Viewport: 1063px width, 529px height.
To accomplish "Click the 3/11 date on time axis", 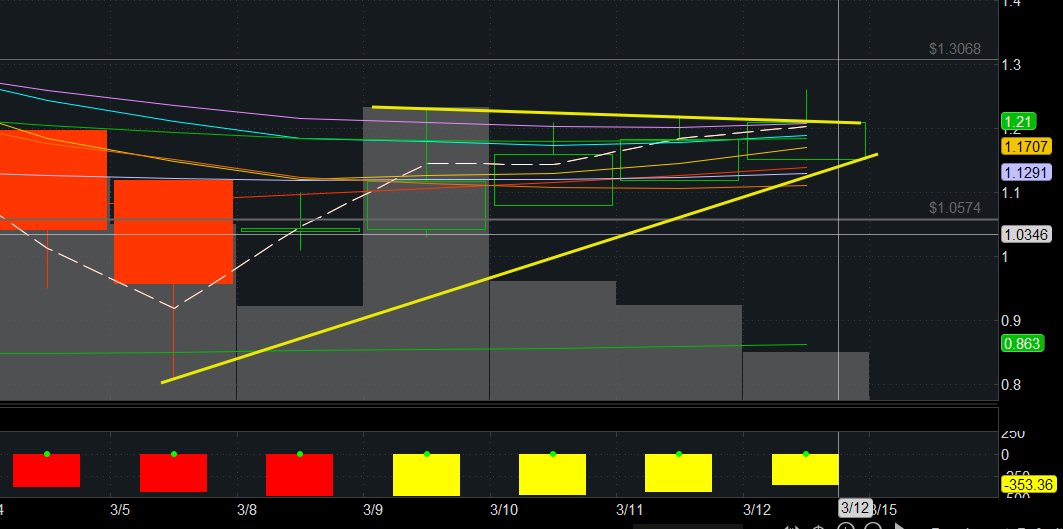I will (x=630, y=509).
